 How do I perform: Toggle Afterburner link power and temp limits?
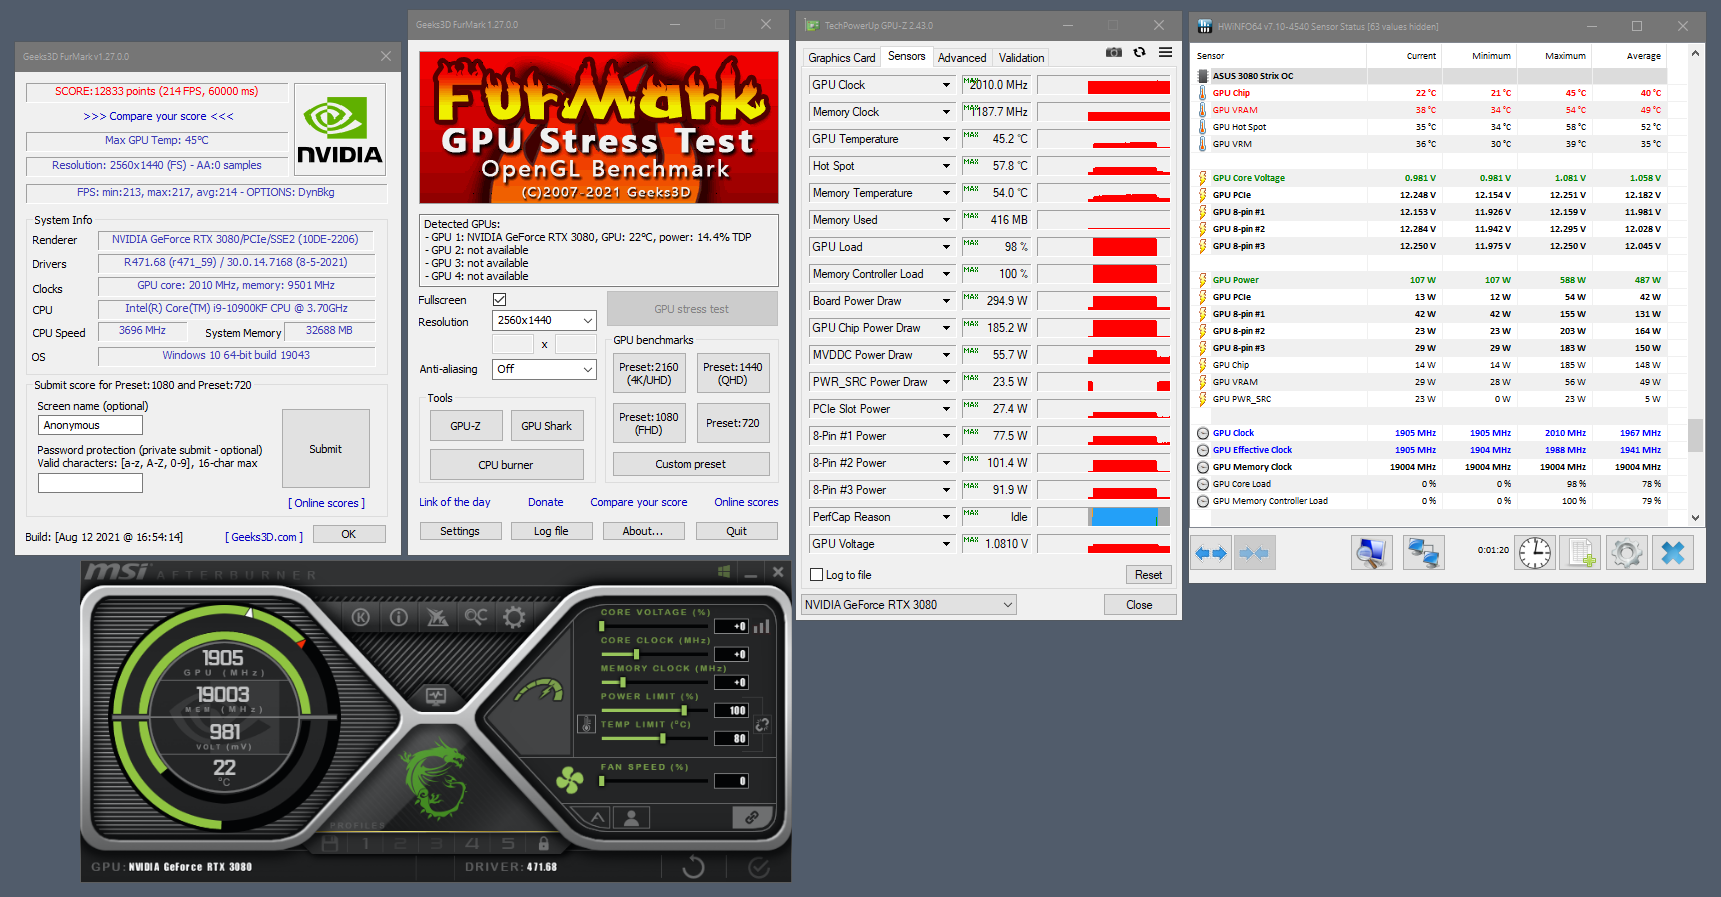[x=762, y=725]
